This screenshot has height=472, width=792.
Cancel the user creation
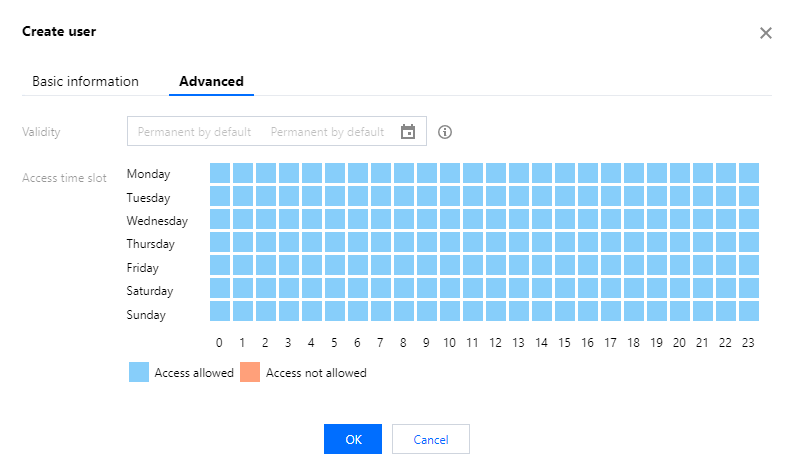click(430, 439)
